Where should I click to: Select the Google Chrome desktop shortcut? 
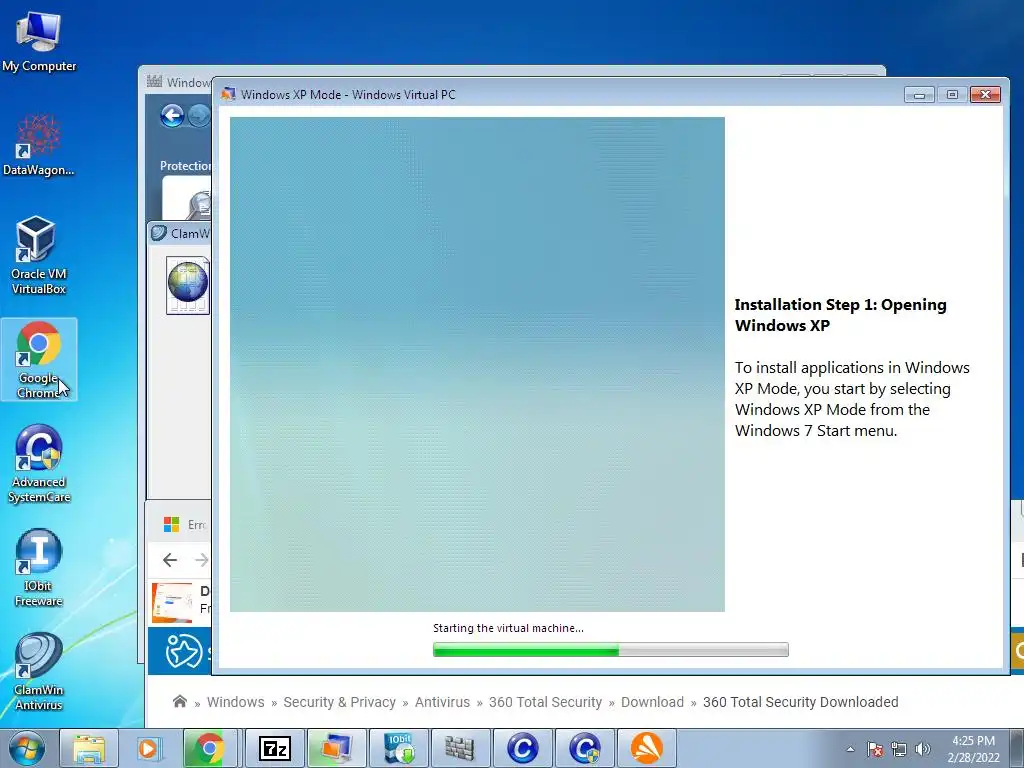(39, 360)
